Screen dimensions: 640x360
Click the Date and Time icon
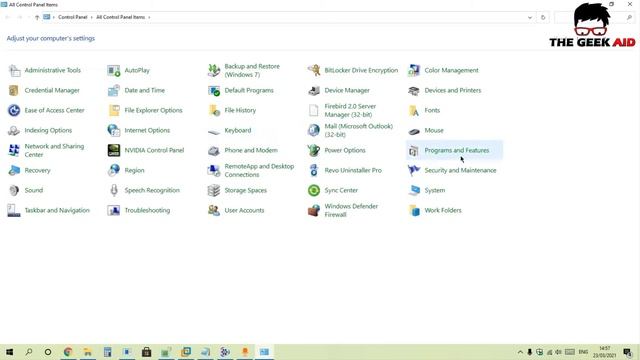[x=114, y=90]
